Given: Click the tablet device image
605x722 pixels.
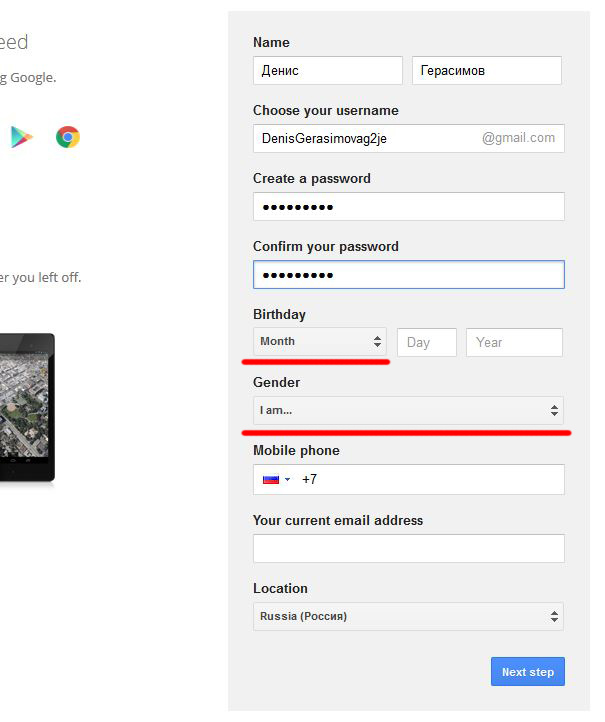Looking at the screenshot, I should [27, 408].
